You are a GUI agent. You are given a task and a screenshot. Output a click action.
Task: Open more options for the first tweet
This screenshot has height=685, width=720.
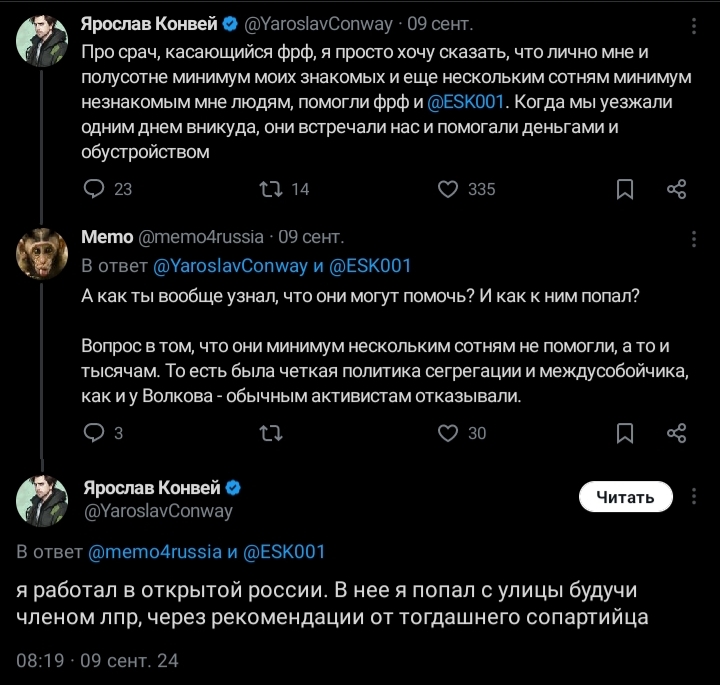[x=694, y=22]
